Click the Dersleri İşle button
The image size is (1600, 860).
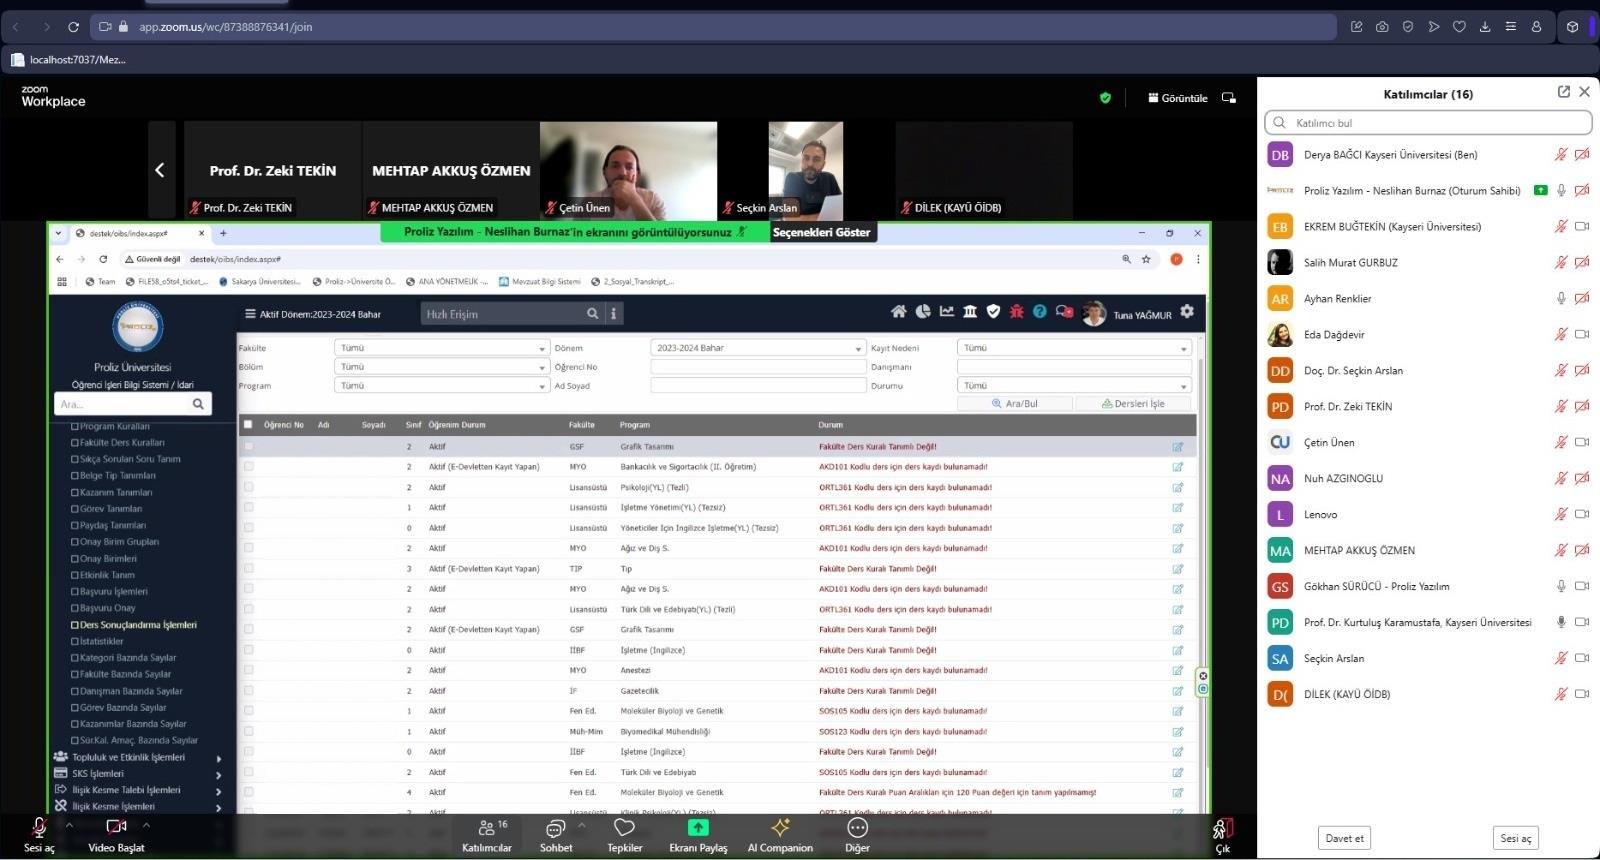click(1133, 403)
